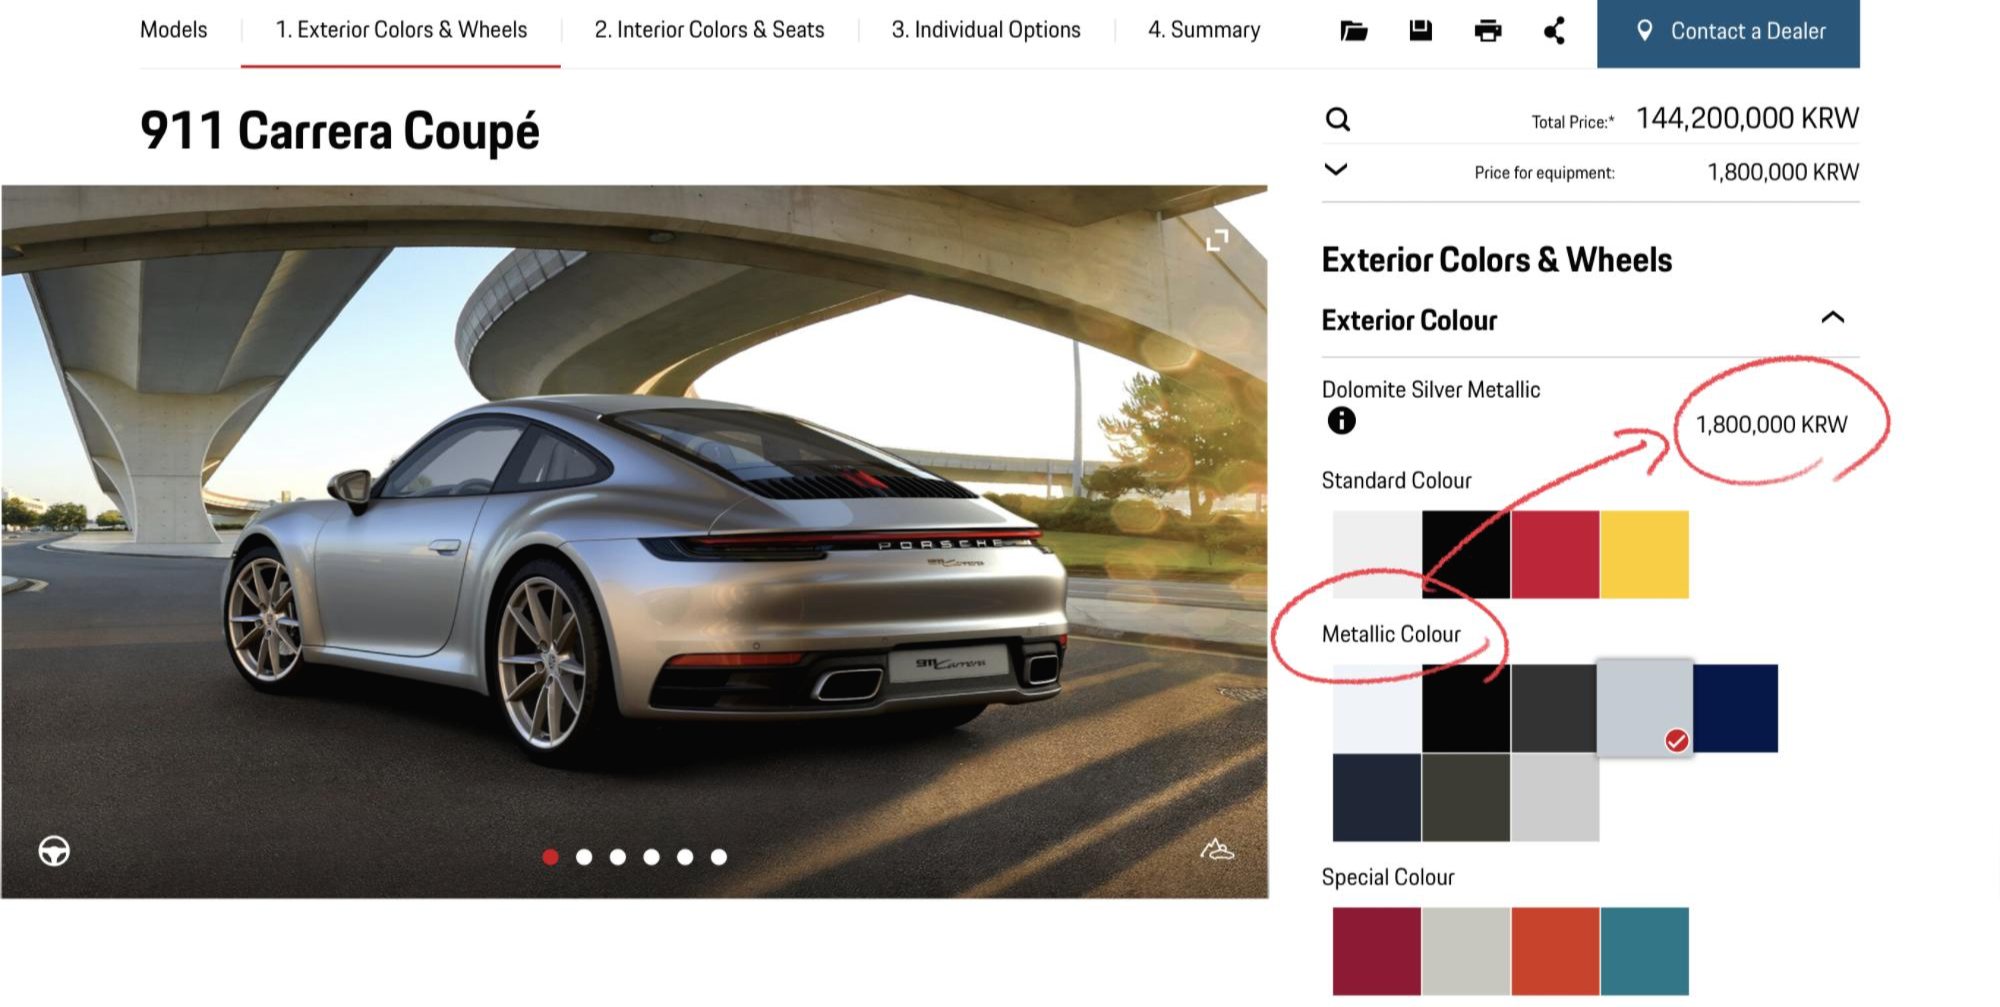Click the location pin icon
Viewport: 2000px width, 1007px height.
point(1644,31)
